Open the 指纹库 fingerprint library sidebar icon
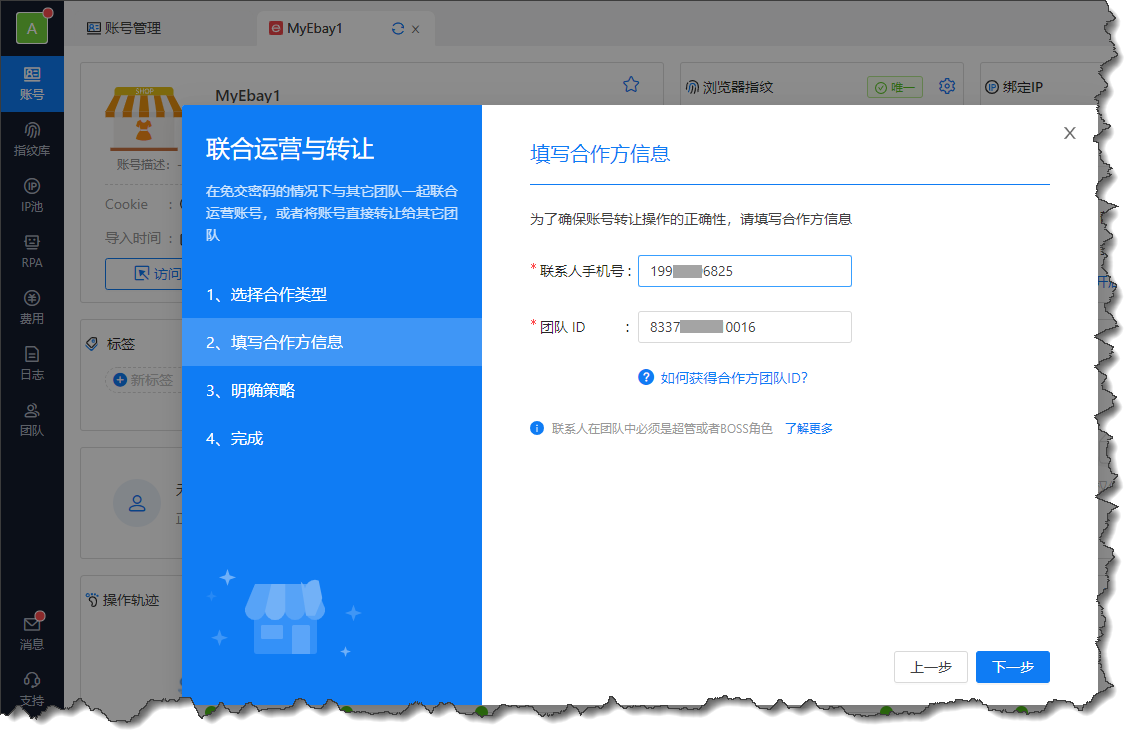Viewport: 1140px width, 742px height. [32, 139]
